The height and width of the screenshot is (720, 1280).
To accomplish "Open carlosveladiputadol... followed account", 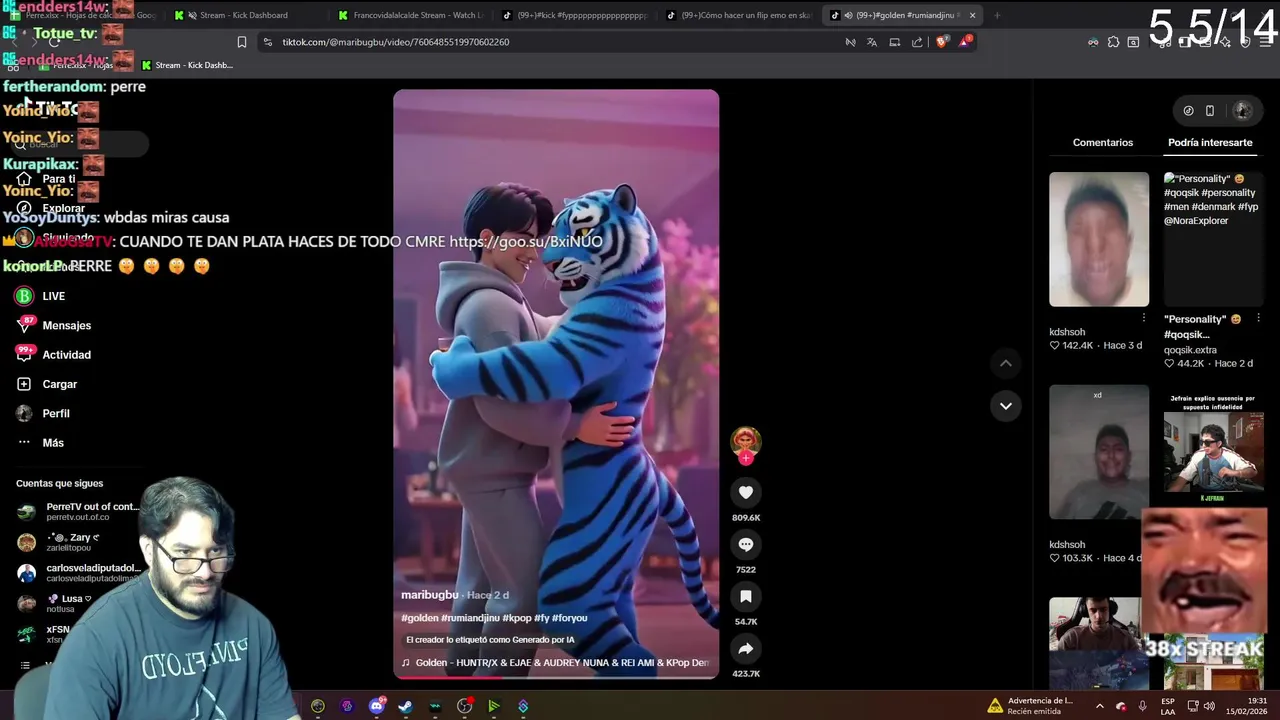I will (78, 573).
